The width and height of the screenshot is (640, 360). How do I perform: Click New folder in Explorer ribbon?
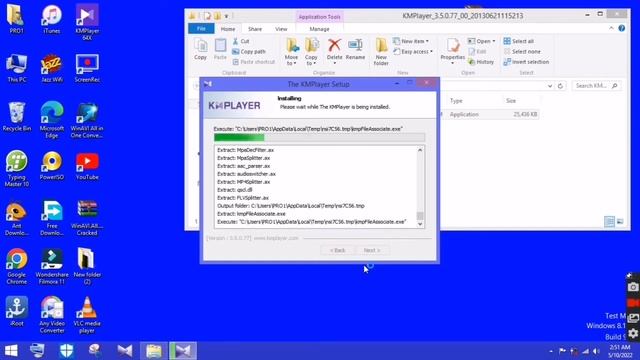coord(381,51)
